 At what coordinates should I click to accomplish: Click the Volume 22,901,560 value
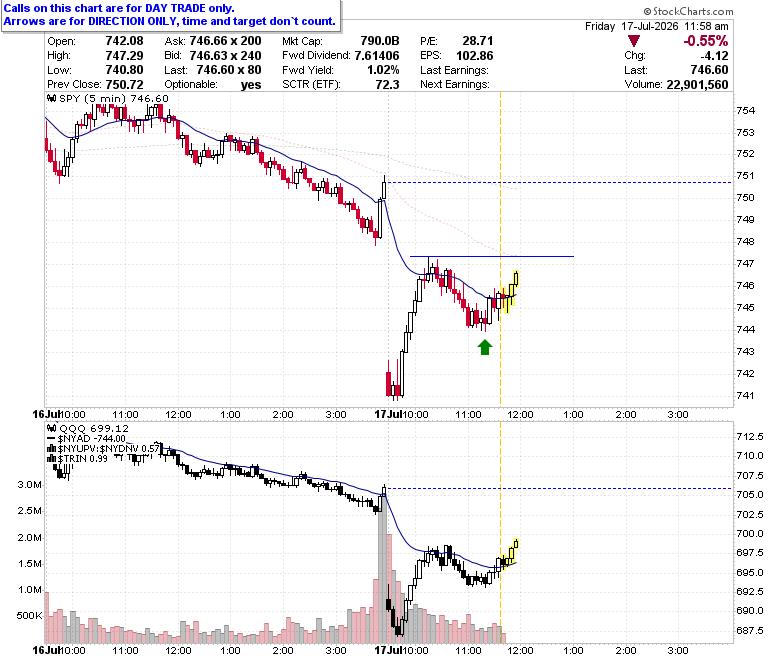coord(697,85)
